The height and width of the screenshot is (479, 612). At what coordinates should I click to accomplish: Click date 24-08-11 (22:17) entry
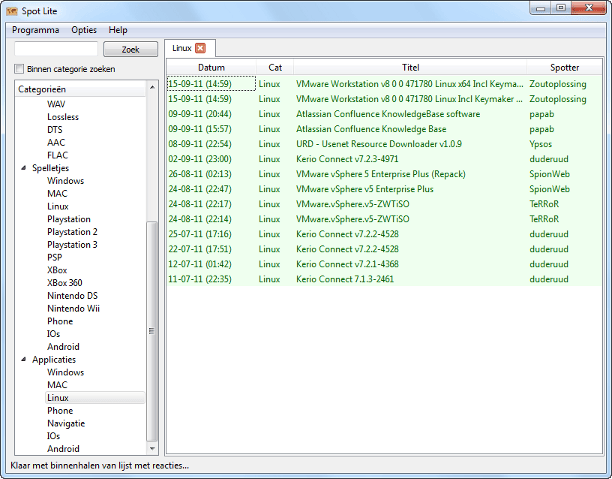tap(199, 204)
